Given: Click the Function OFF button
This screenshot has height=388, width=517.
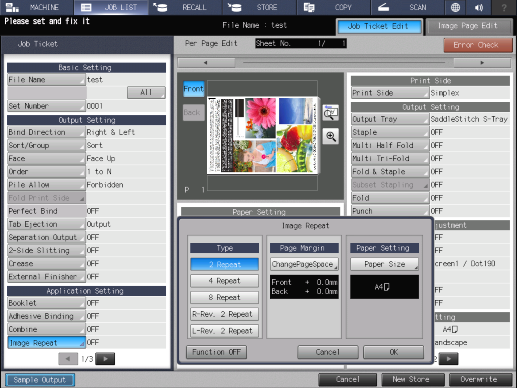Looking at the screenshot, I should point(216,352).
